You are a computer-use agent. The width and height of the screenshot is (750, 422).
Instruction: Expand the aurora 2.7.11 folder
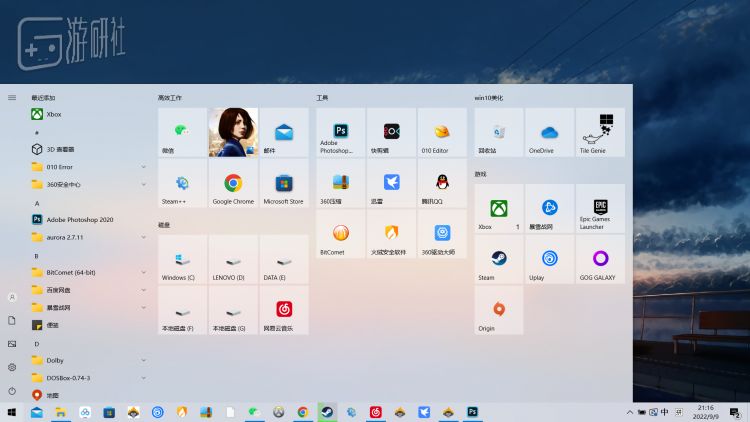(x=88, y=237)
